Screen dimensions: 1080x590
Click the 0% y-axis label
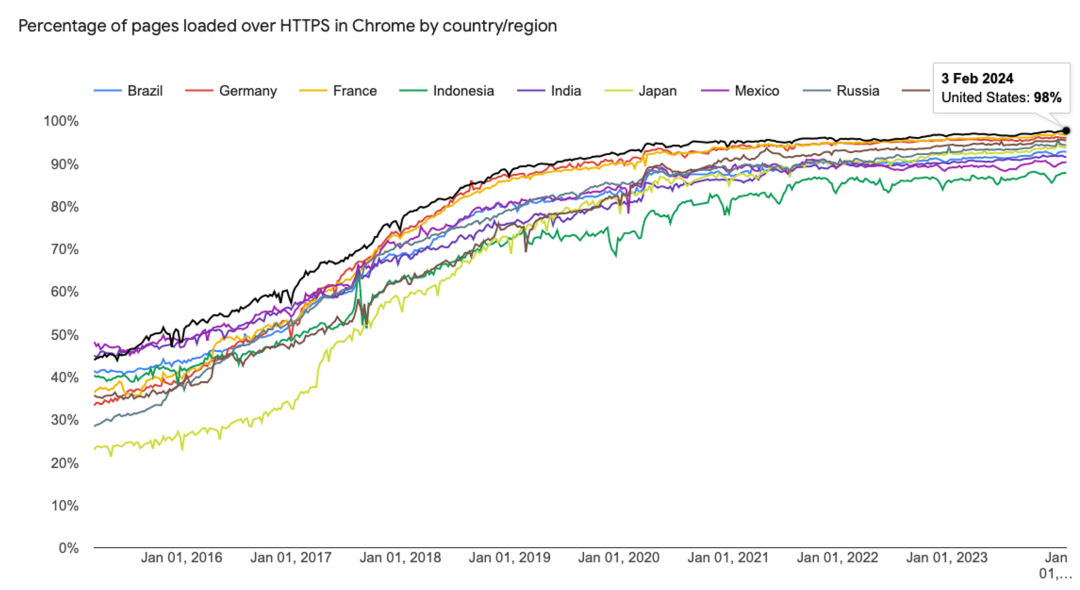point(69,548)
